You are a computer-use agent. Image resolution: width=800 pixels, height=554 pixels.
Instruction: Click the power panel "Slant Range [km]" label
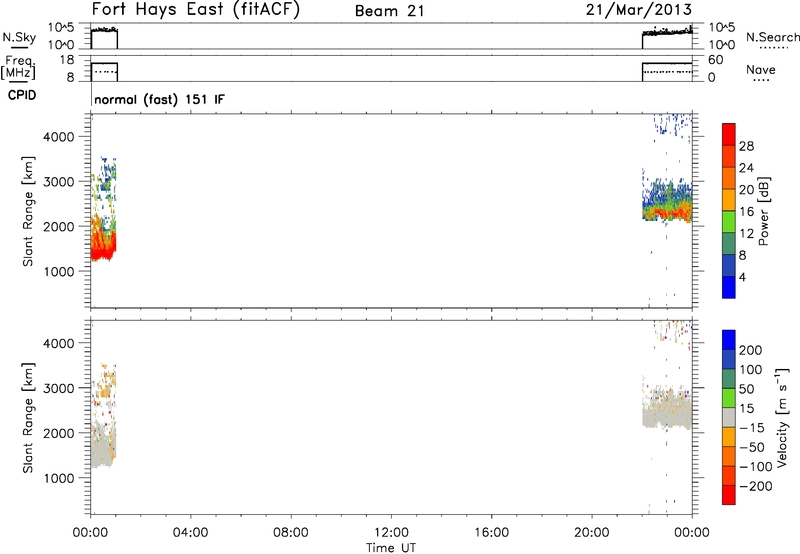(x=28, y=211)
